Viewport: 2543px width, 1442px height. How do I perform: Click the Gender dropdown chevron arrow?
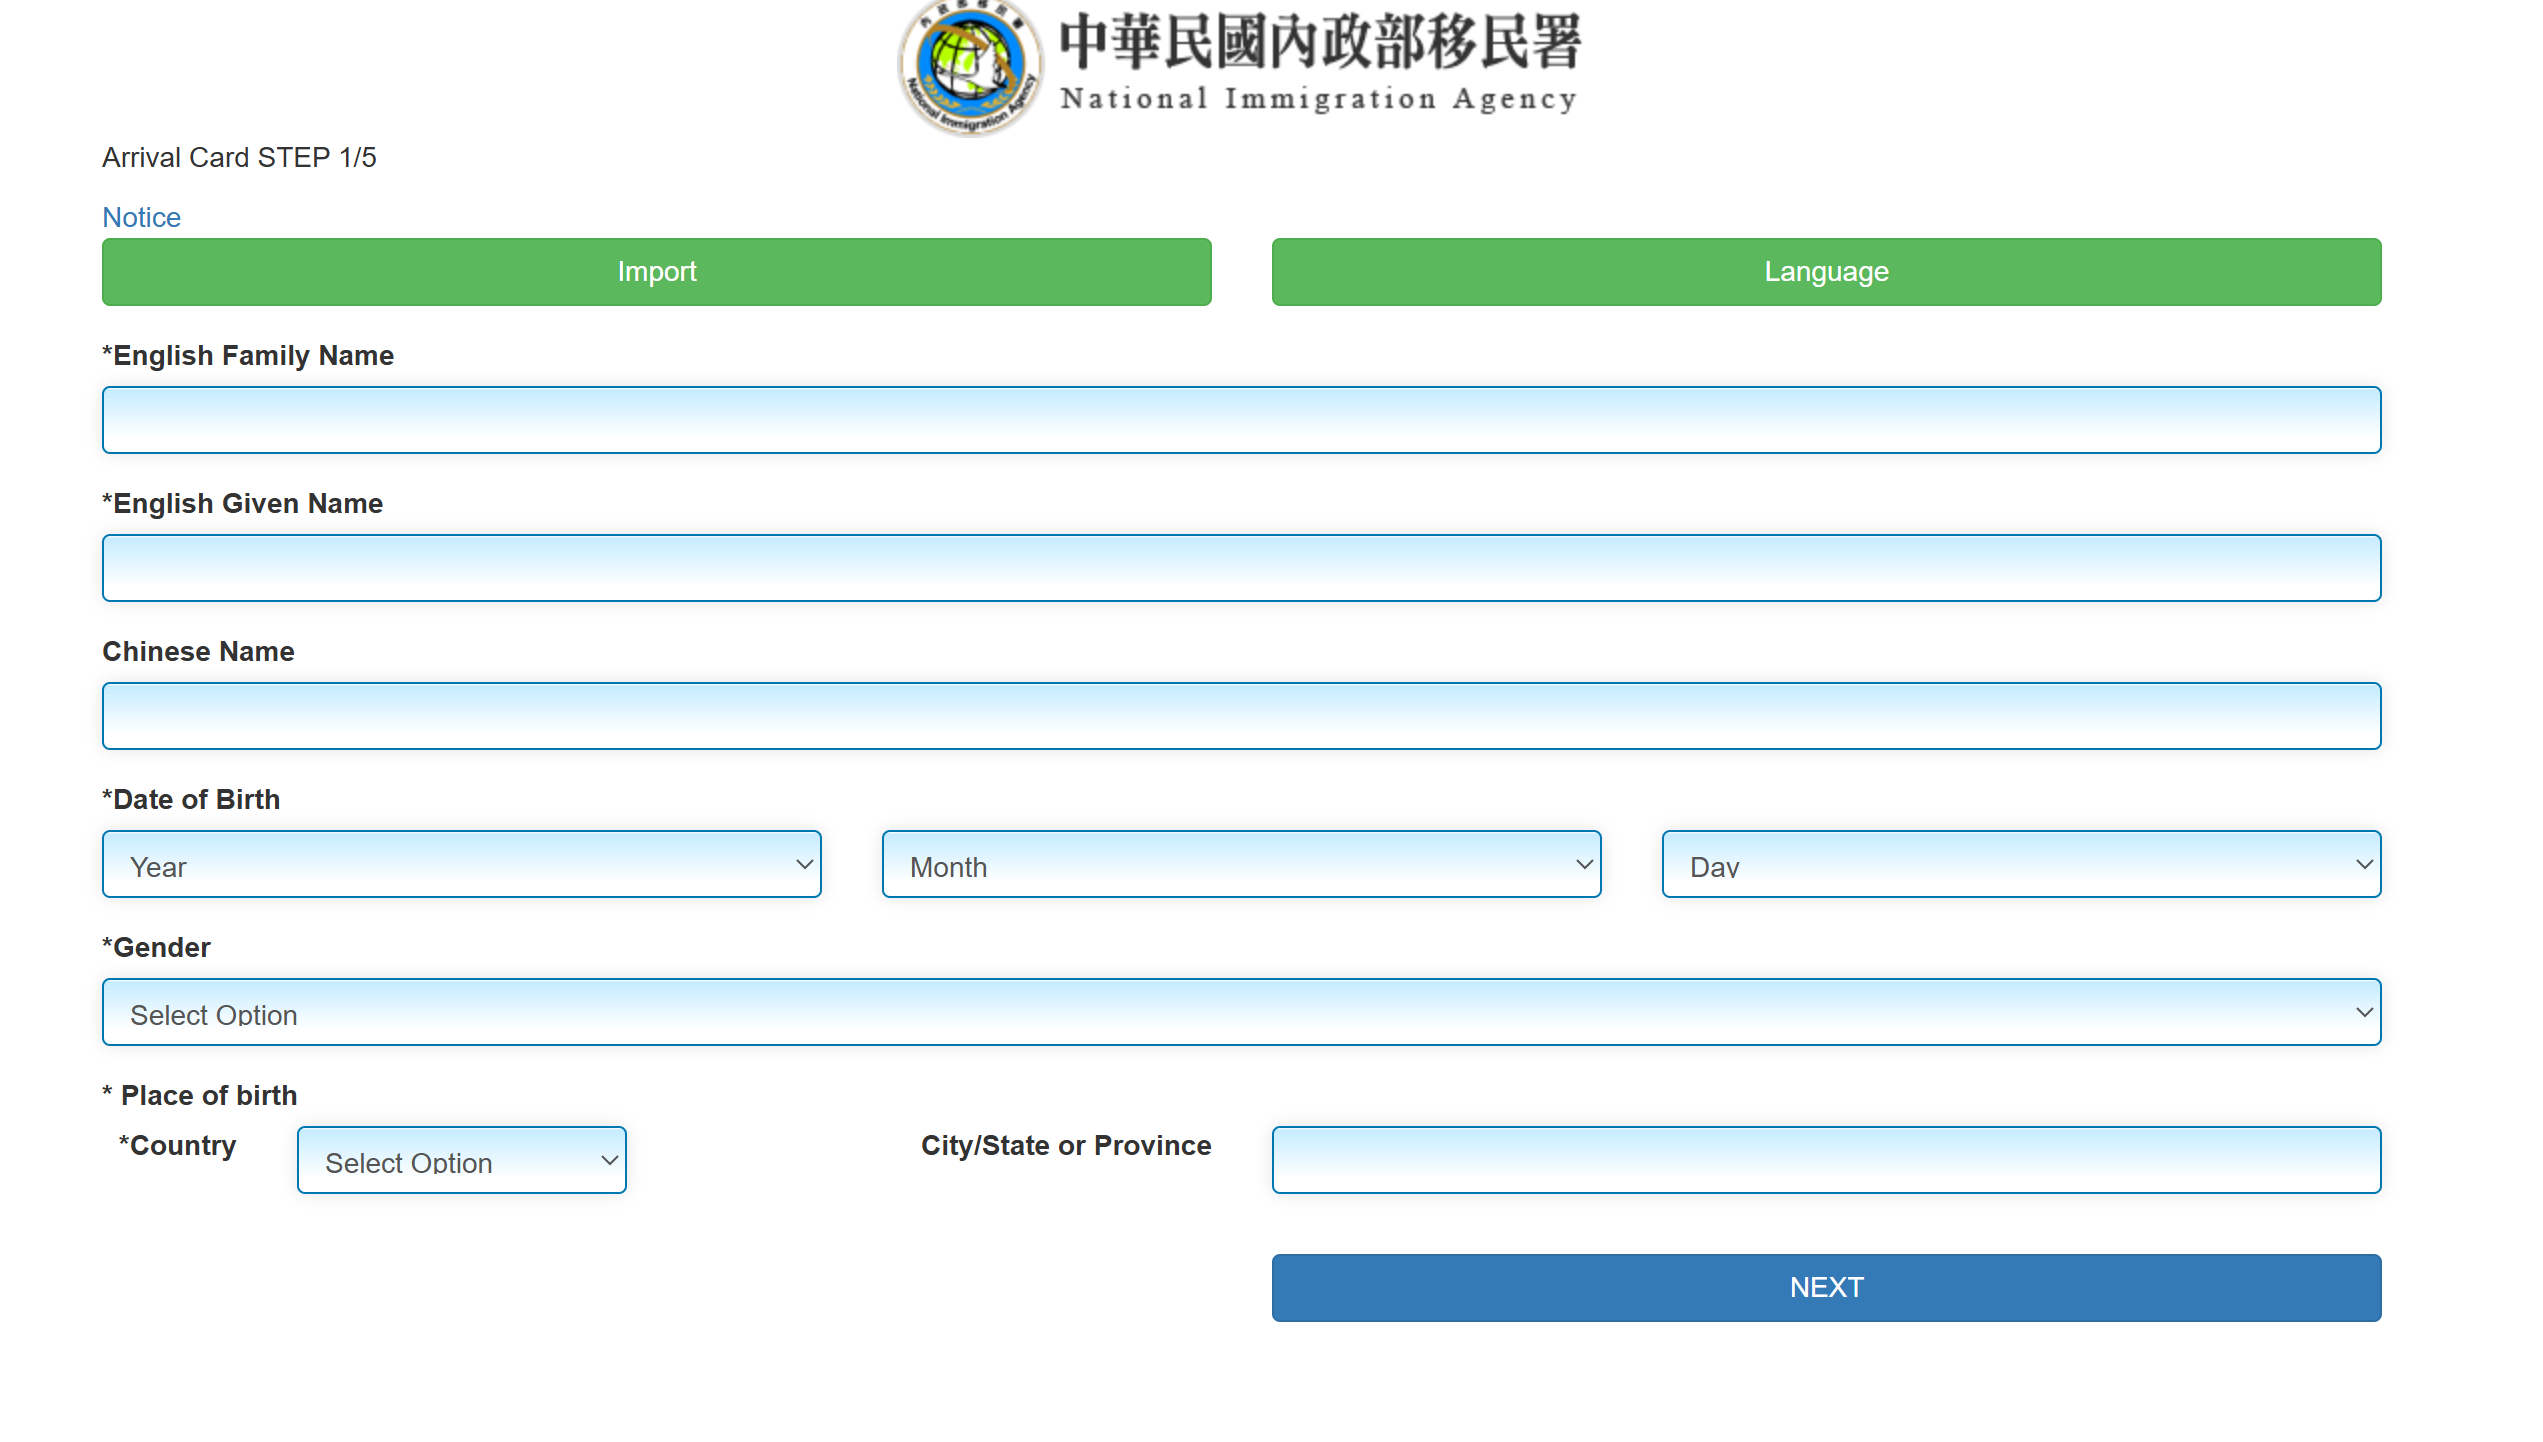point(2364,1012)
